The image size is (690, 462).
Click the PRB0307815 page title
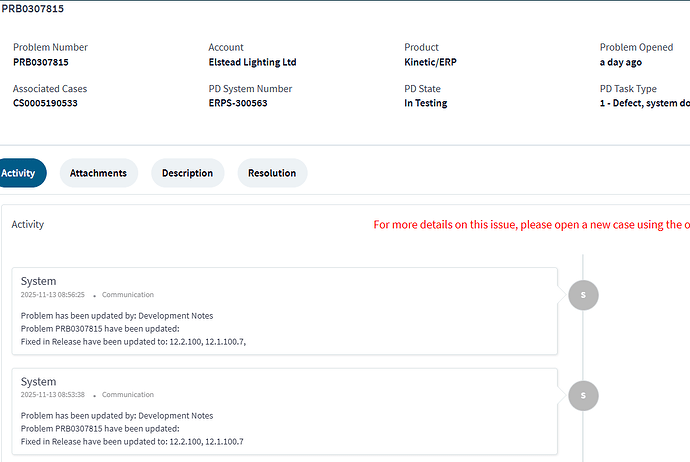34,9
